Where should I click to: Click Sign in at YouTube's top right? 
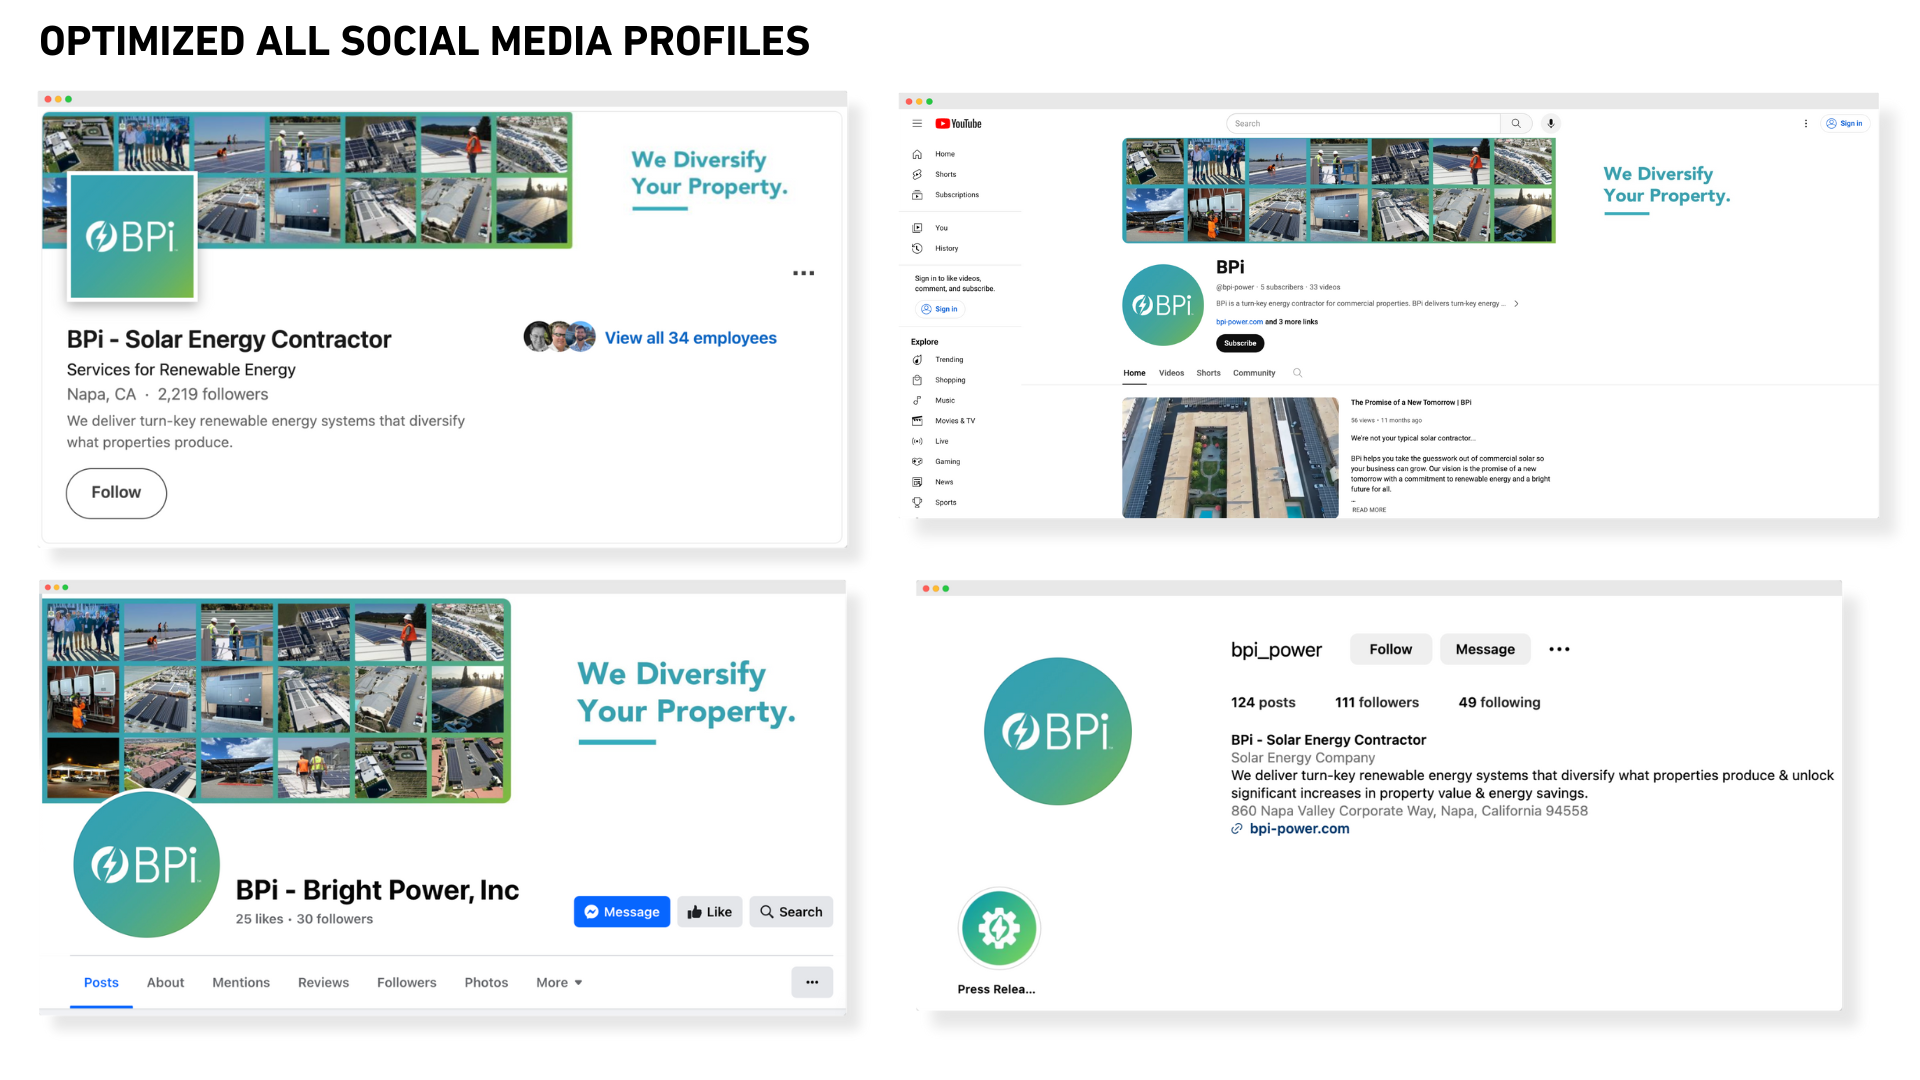(x=1844, y=124)
